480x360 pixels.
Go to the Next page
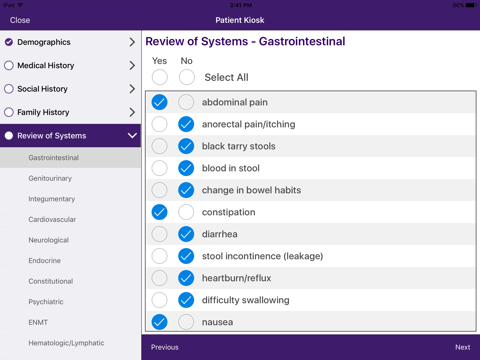point(463,347)
